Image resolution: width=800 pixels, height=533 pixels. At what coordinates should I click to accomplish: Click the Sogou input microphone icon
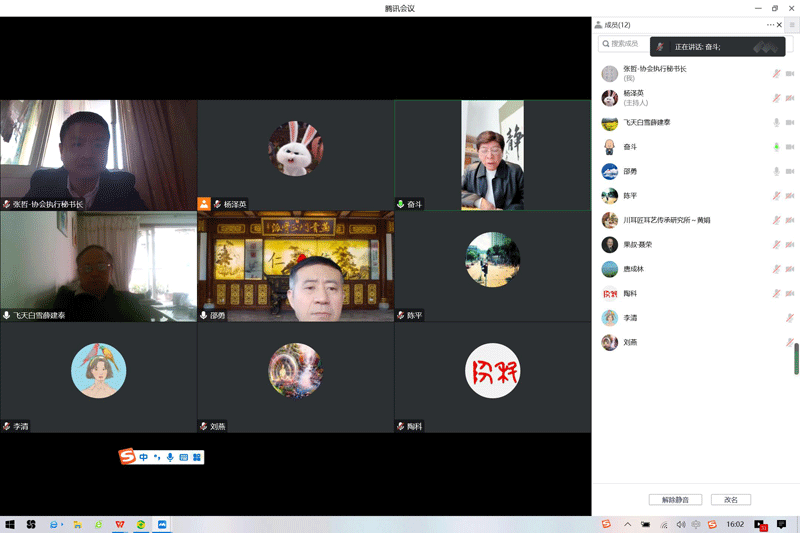click(170, 457)
